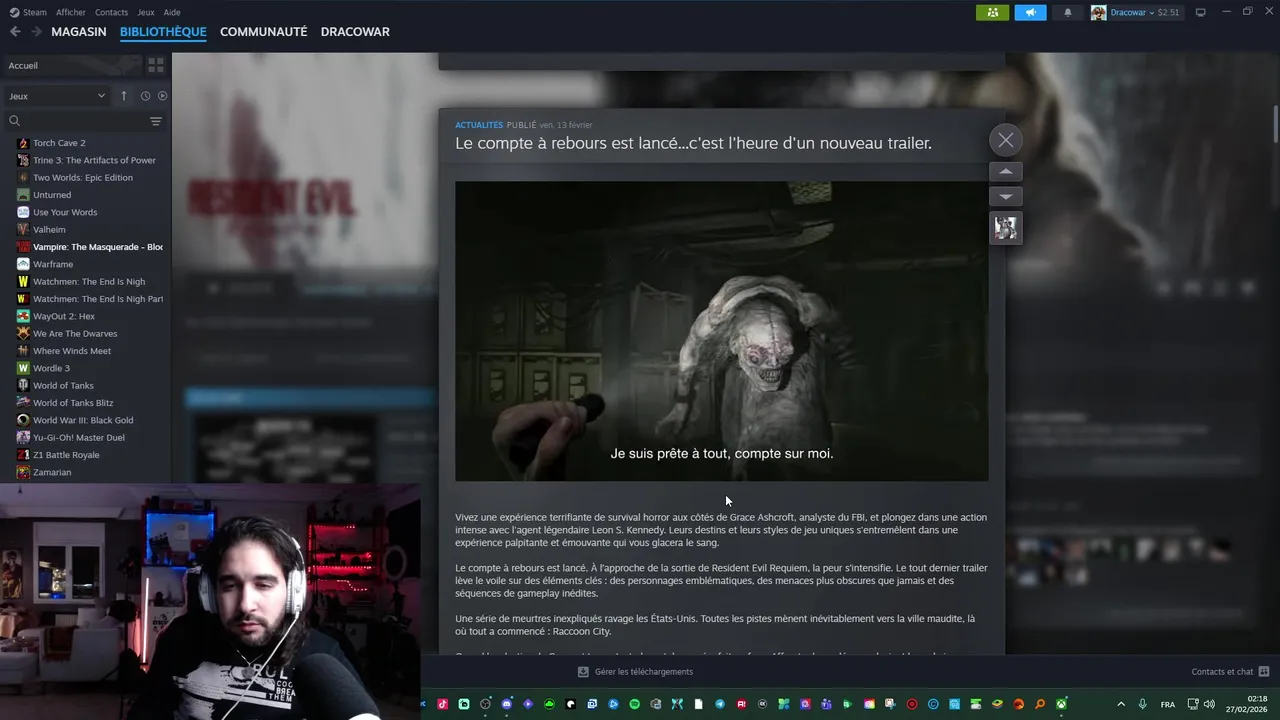Open Spotify from the taskbar
This screenshot has width=1280, height=720.
[634, 704]
